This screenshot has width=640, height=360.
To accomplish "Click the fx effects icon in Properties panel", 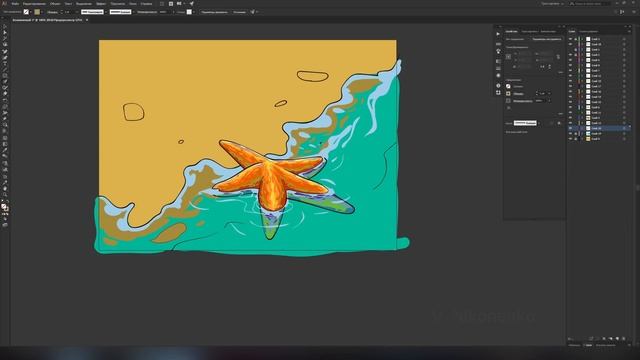I will click(x=509, y=108).
